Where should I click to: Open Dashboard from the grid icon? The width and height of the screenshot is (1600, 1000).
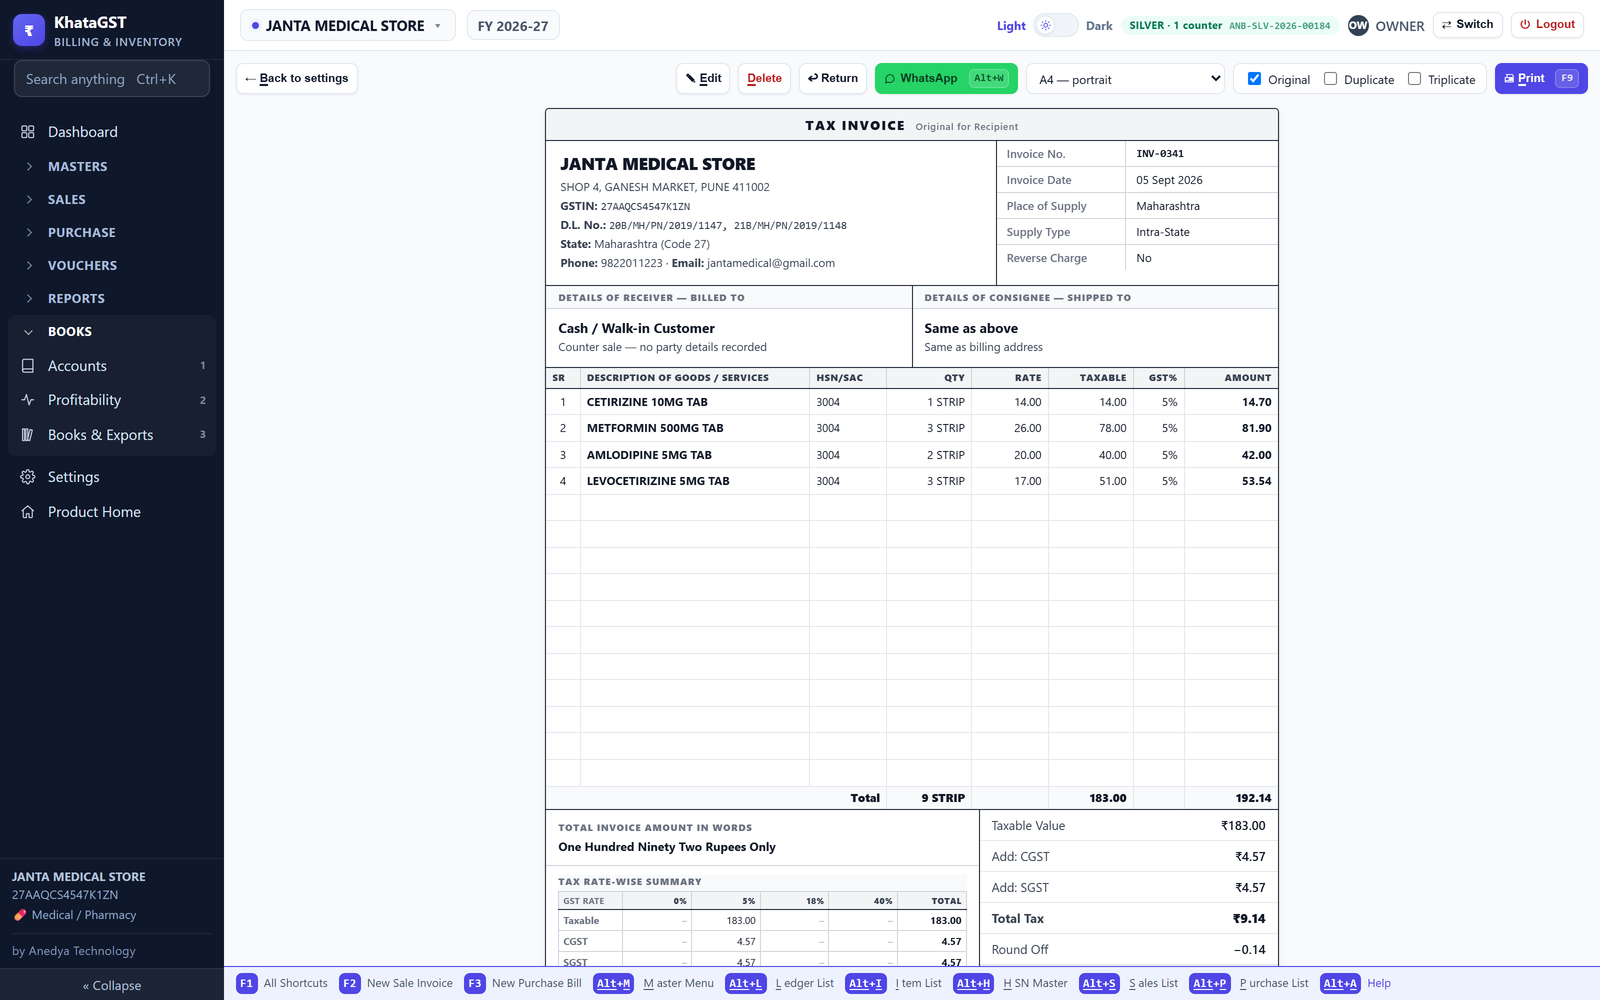pos(28,132)
